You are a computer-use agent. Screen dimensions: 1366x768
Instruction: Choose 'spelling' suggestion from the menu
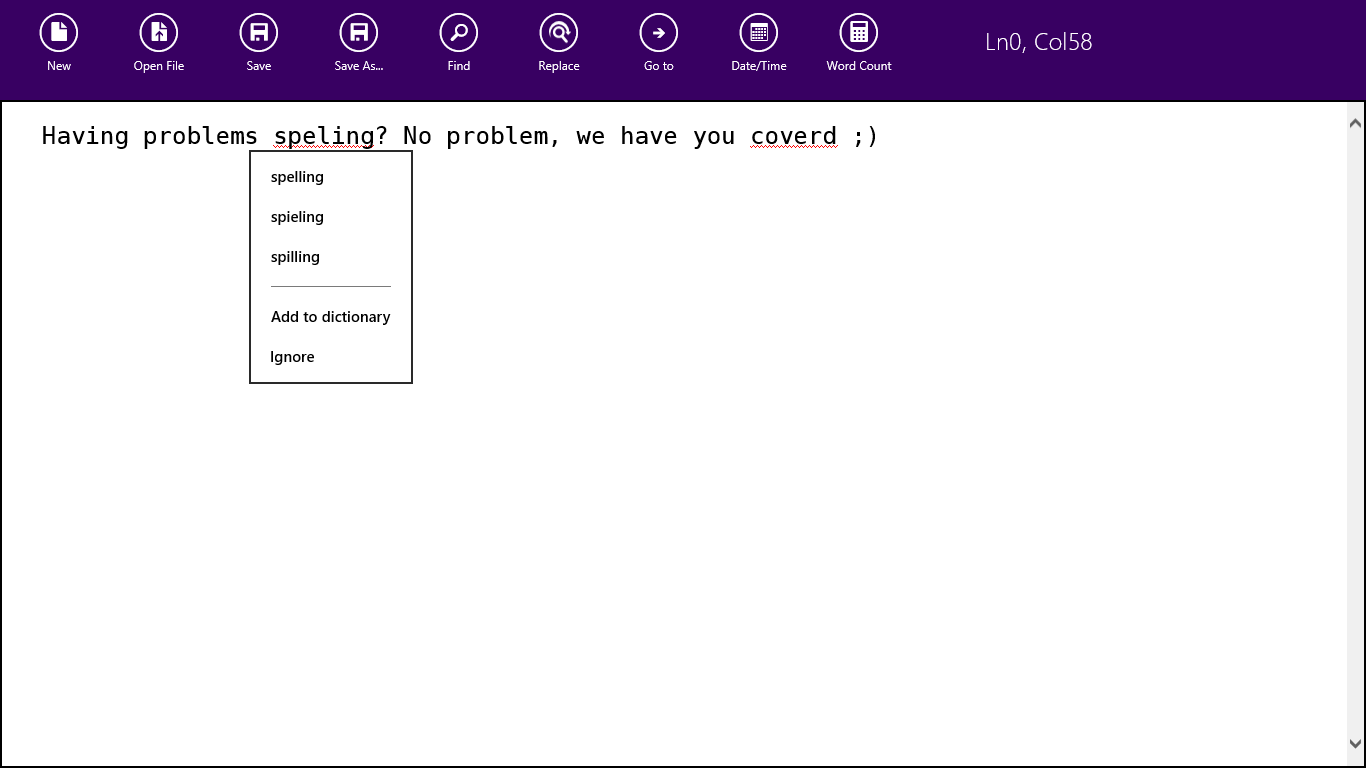[x=297, y=177]
